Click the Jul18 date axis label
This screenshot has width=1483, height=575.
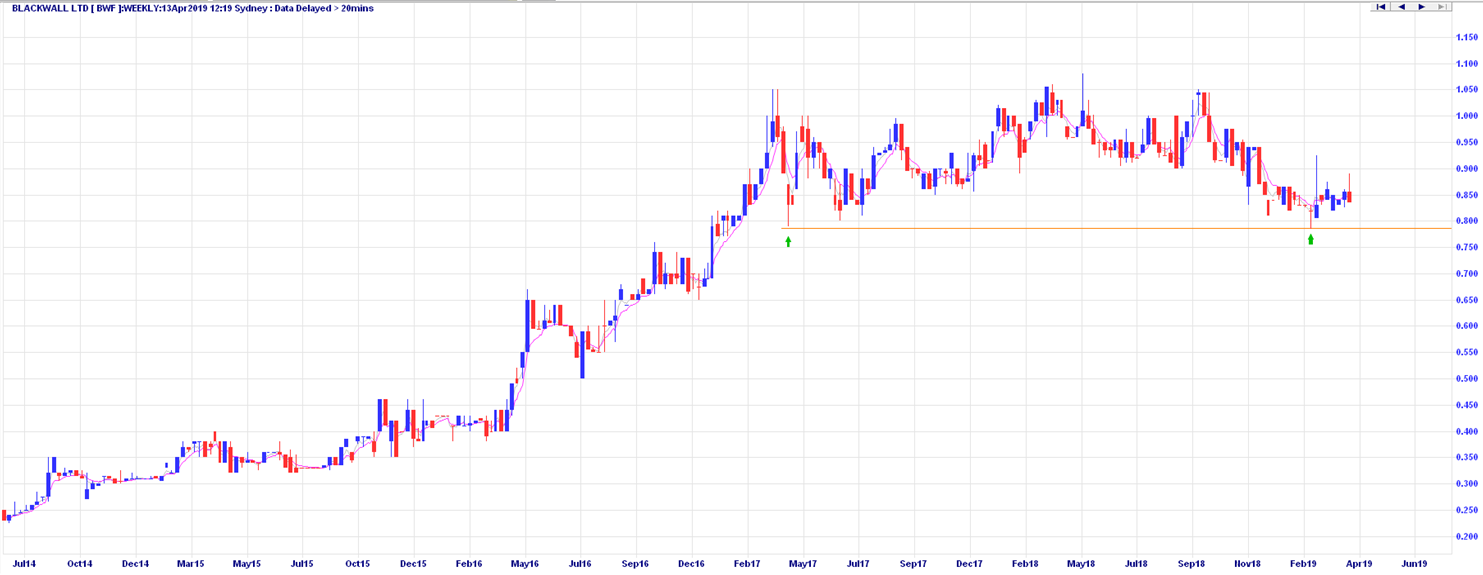coord(1136,564)
